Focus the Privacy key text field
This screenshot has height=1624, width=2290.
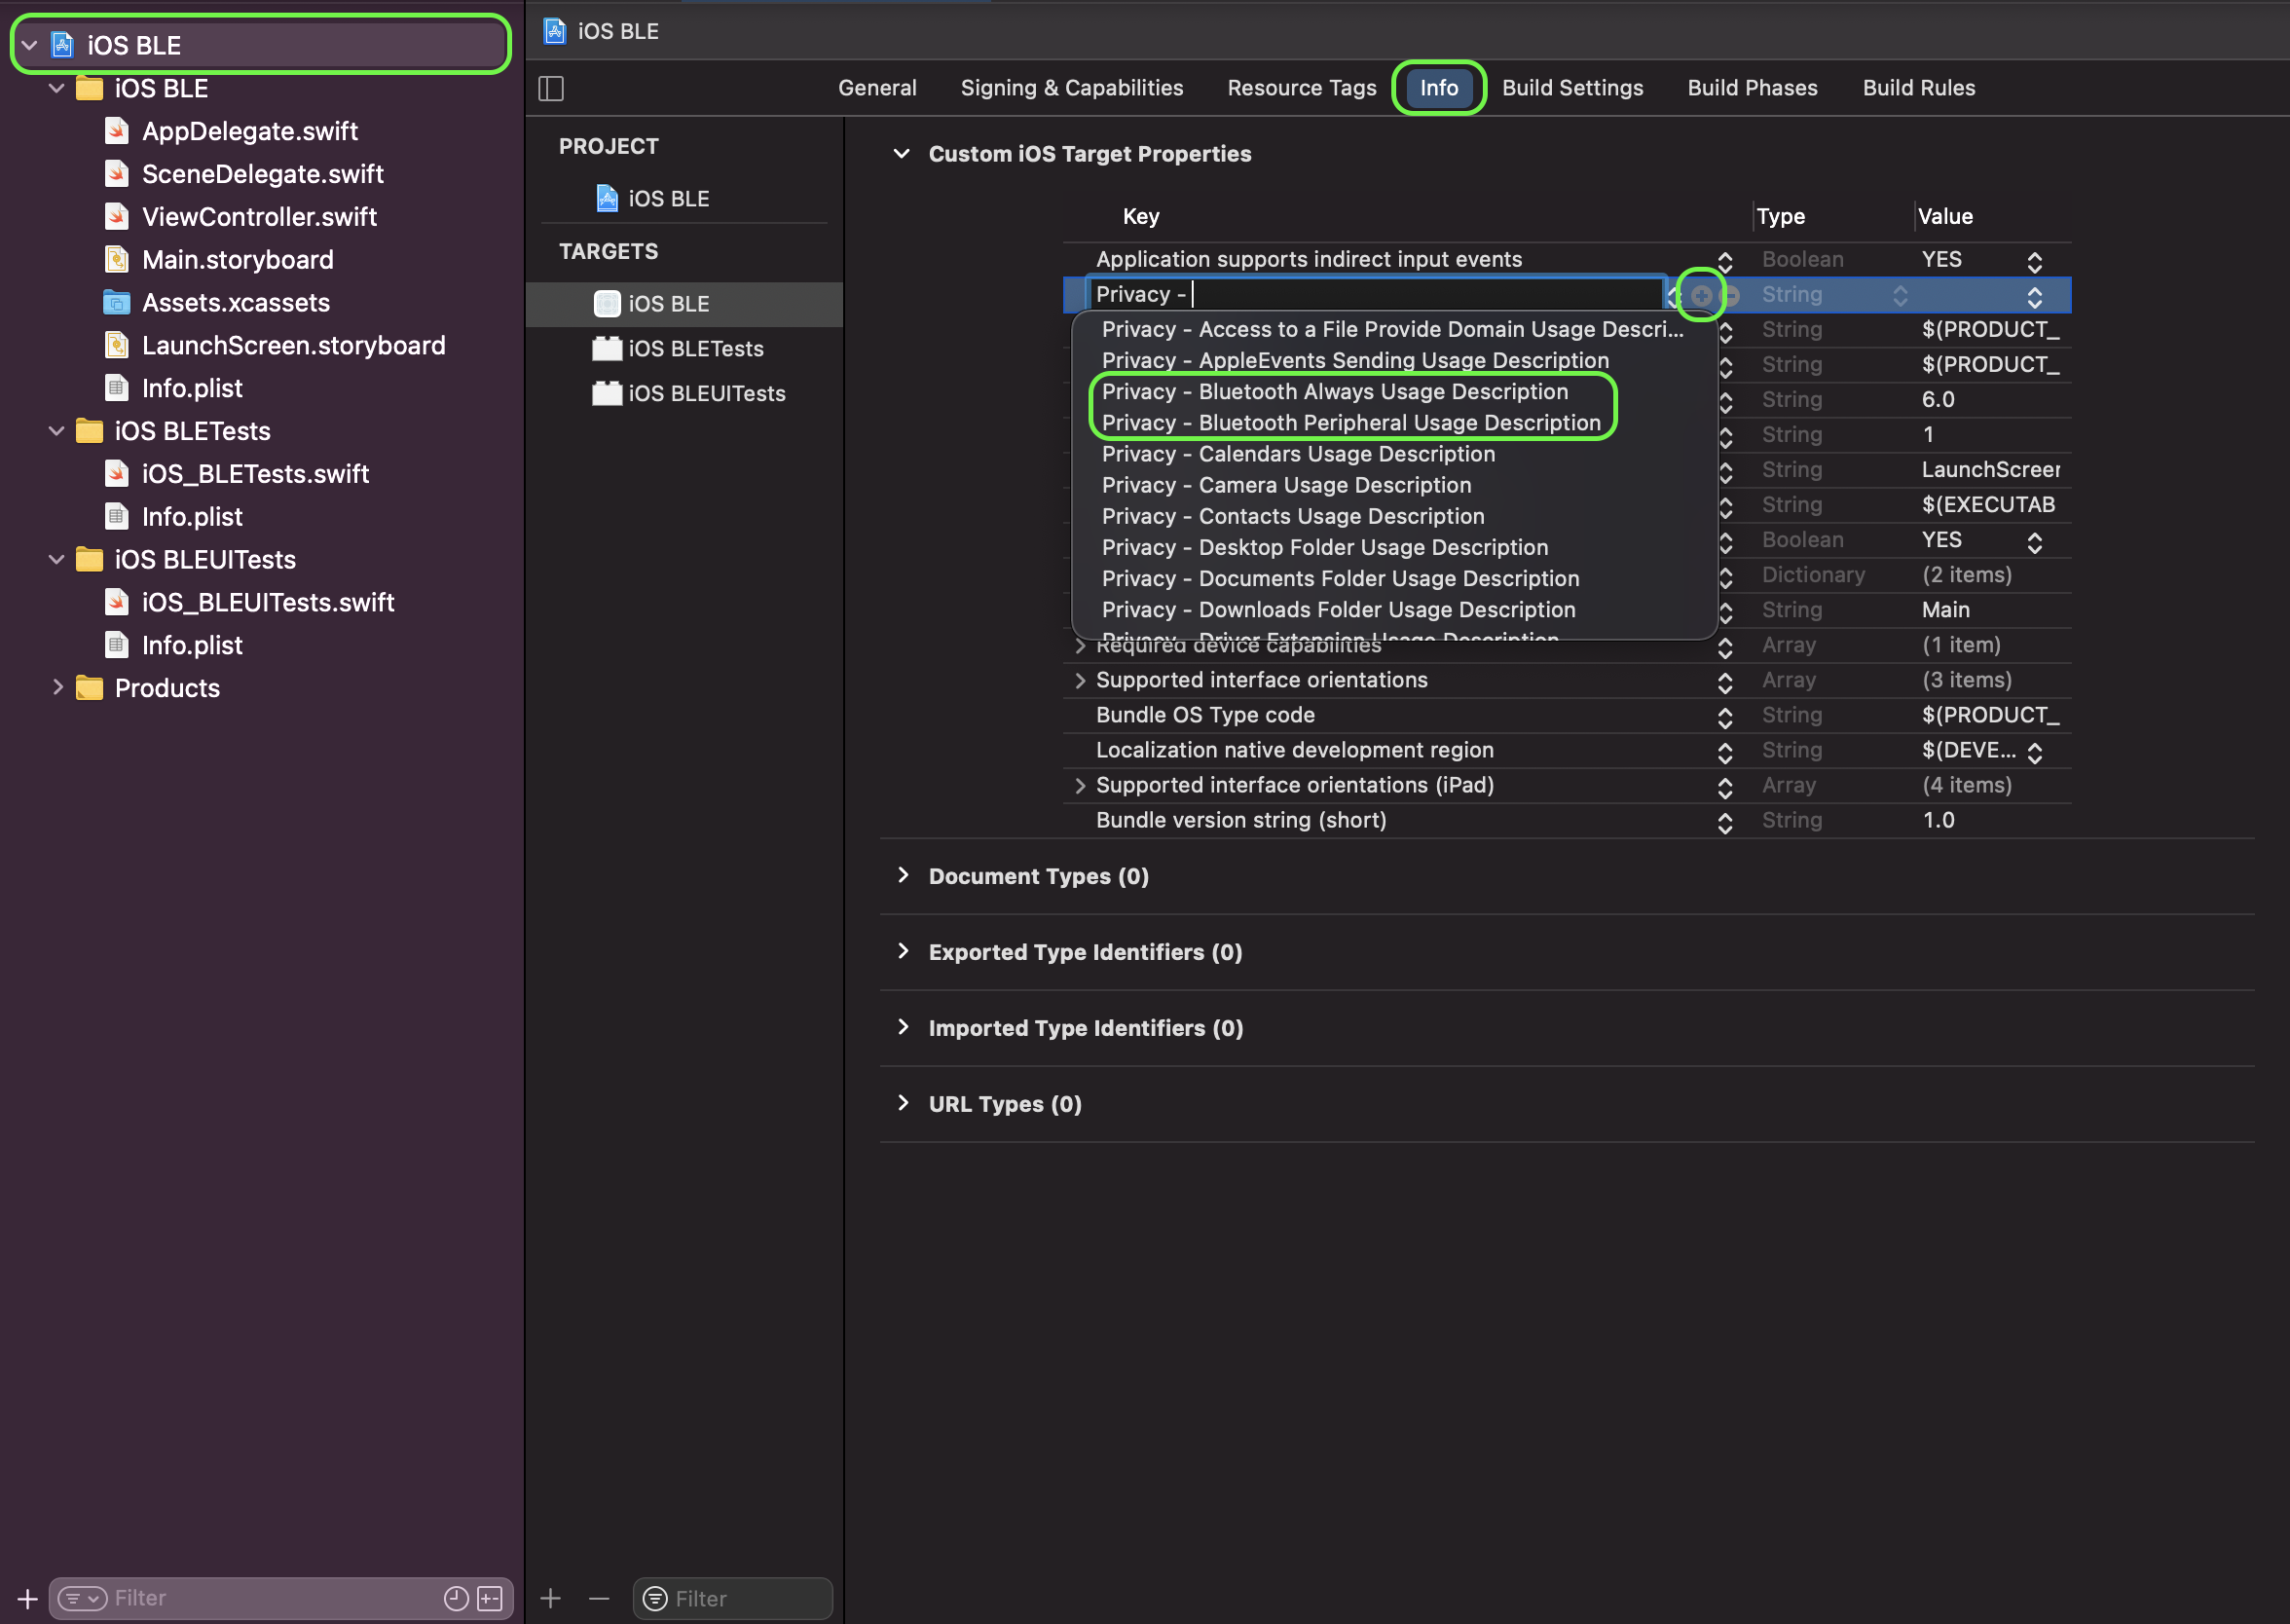coord(1375,294)
